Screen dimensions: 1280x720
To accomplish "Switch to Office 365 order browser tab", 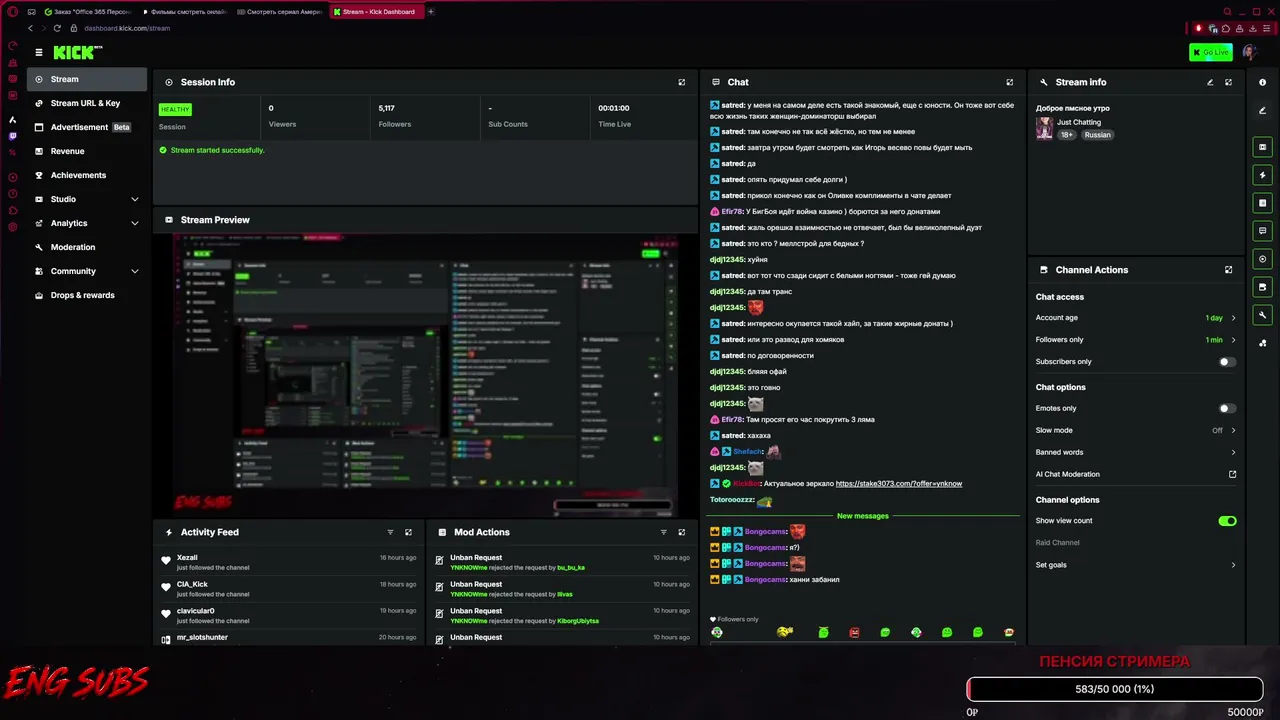I will [87, 12].
